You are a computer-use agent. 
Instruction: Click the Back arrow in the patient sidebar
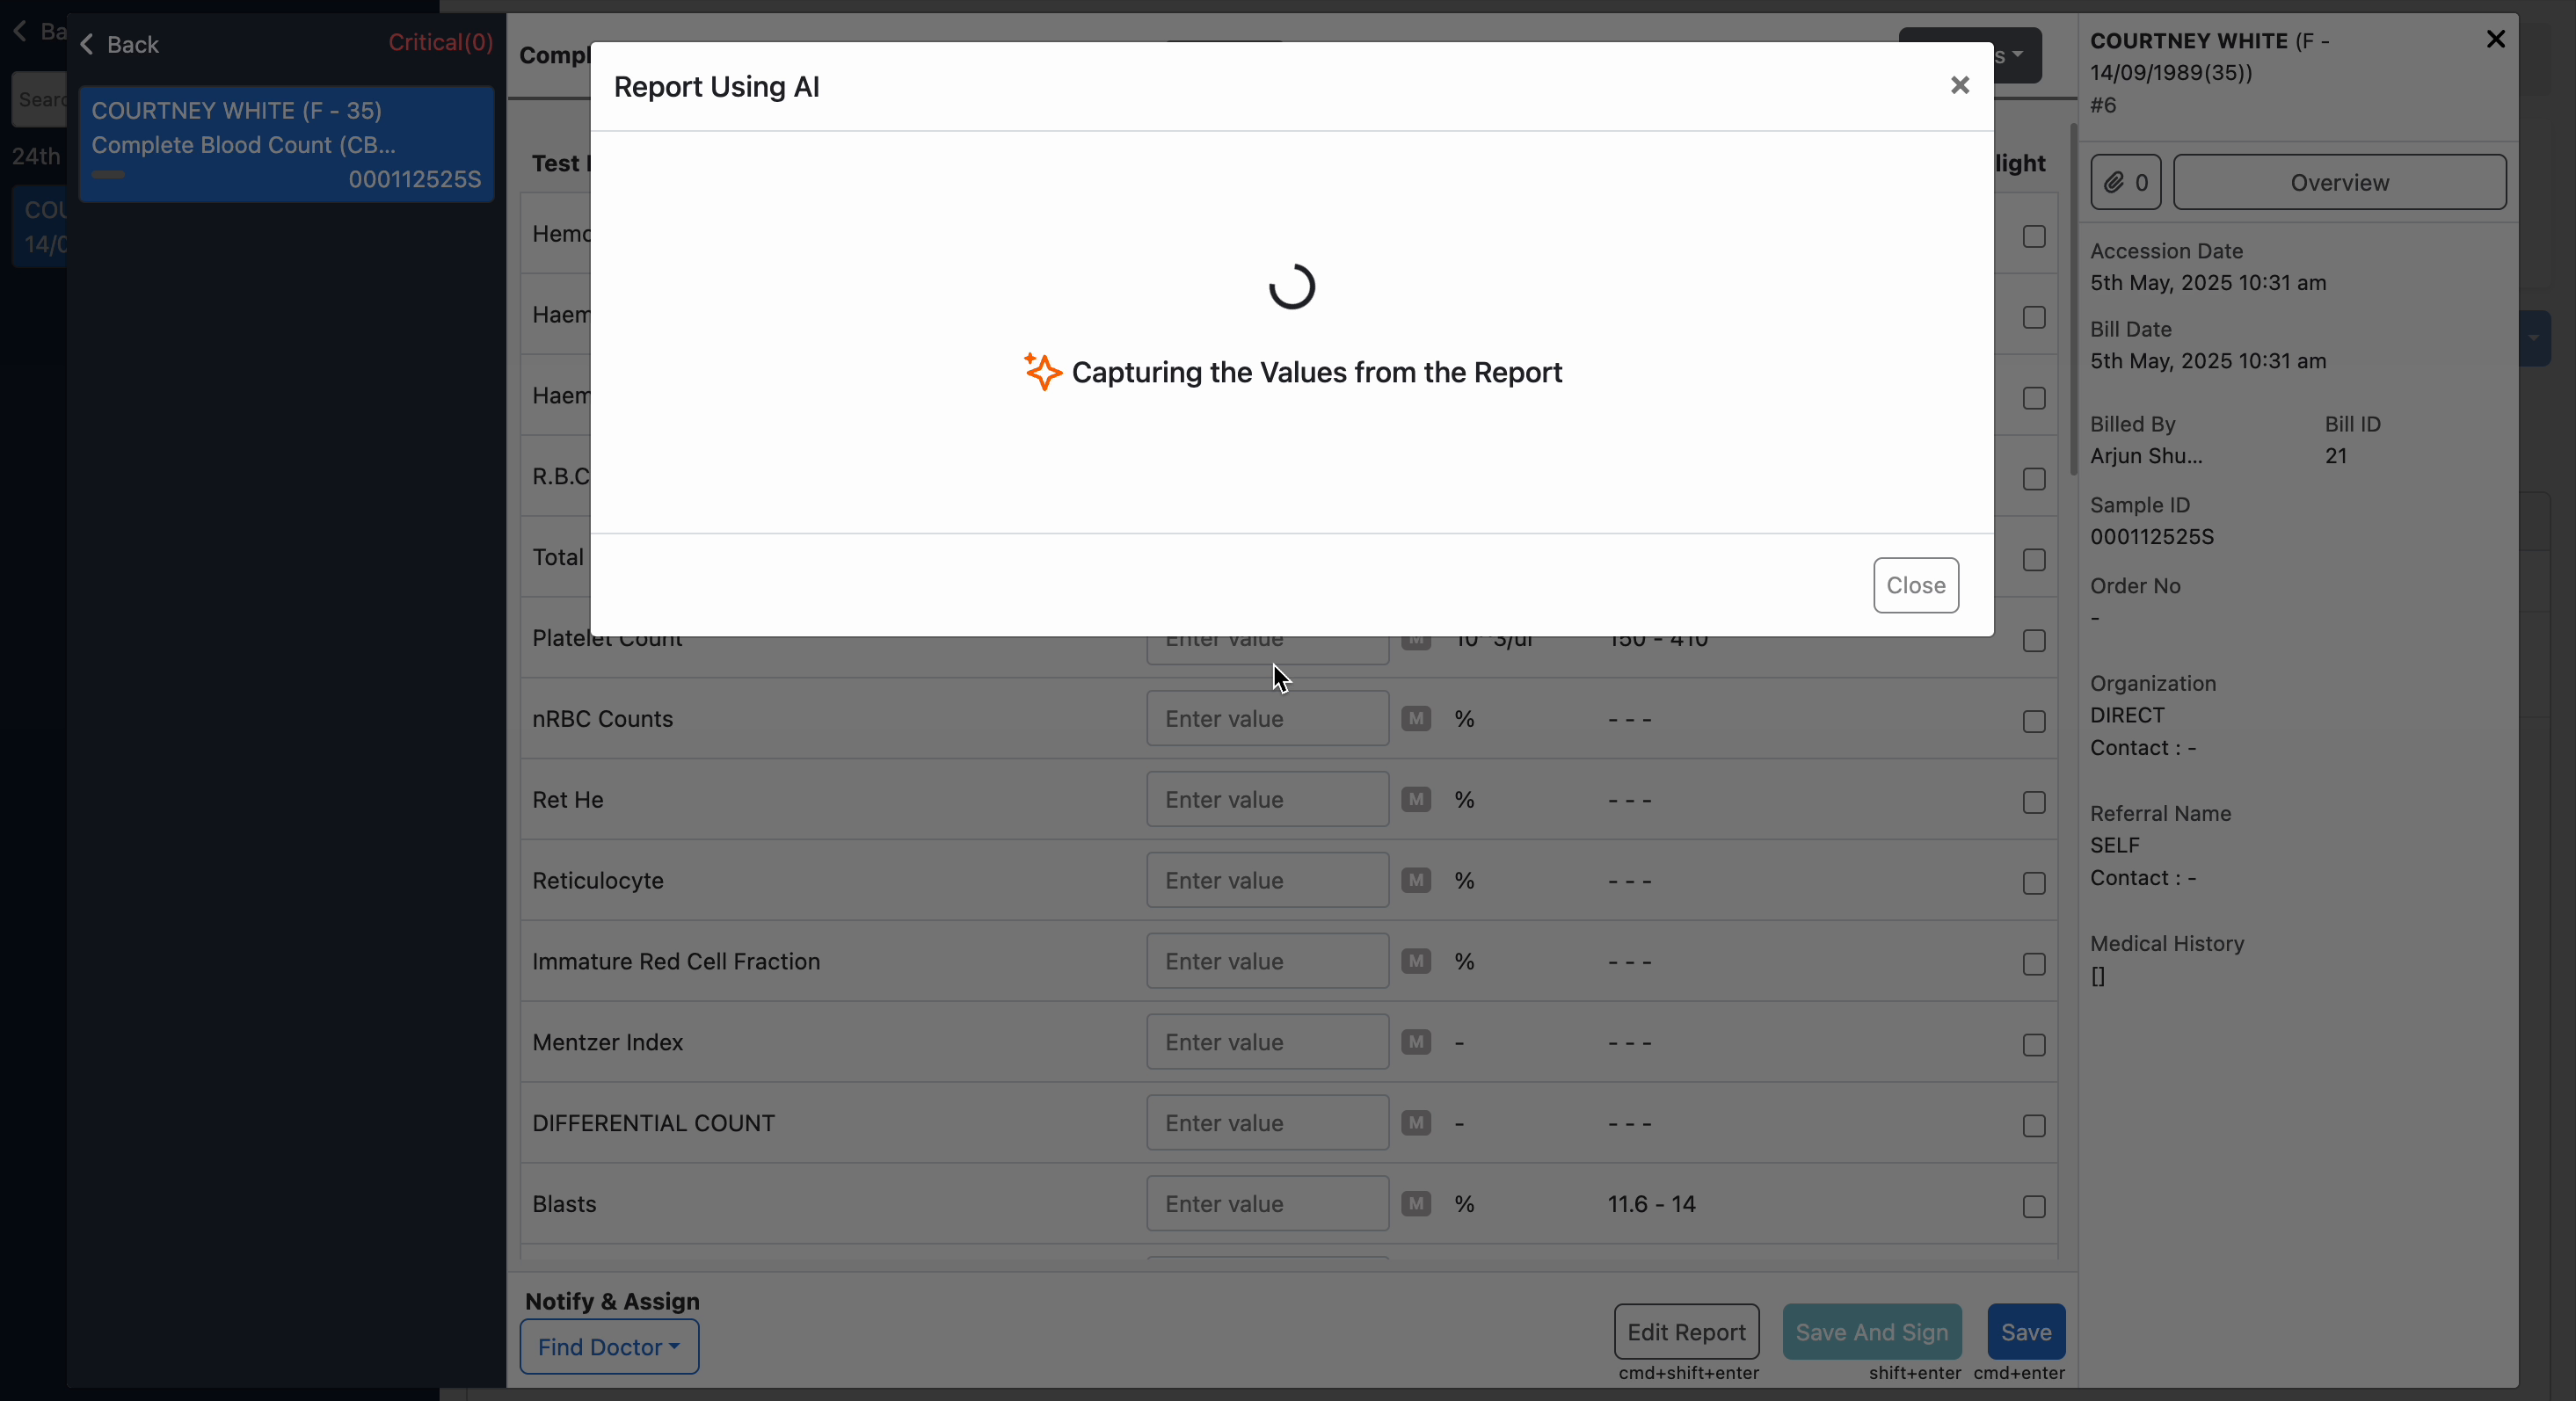tap(88, 44)
